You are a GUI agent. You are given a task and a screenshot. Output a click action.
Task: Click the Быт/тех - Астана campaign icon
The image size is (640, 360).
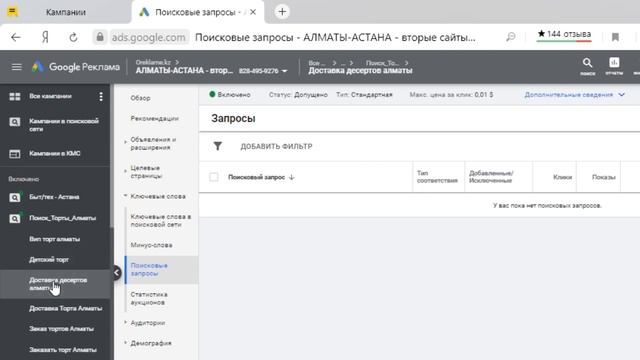(15, 197)
